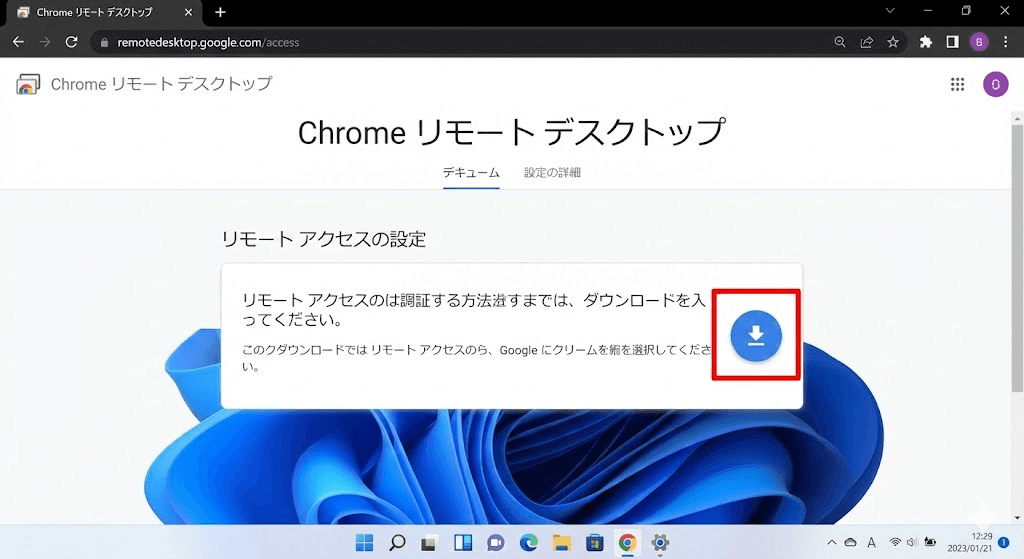
Task: Open File Explorer from taskbar
Action: (x=562, y=543)
